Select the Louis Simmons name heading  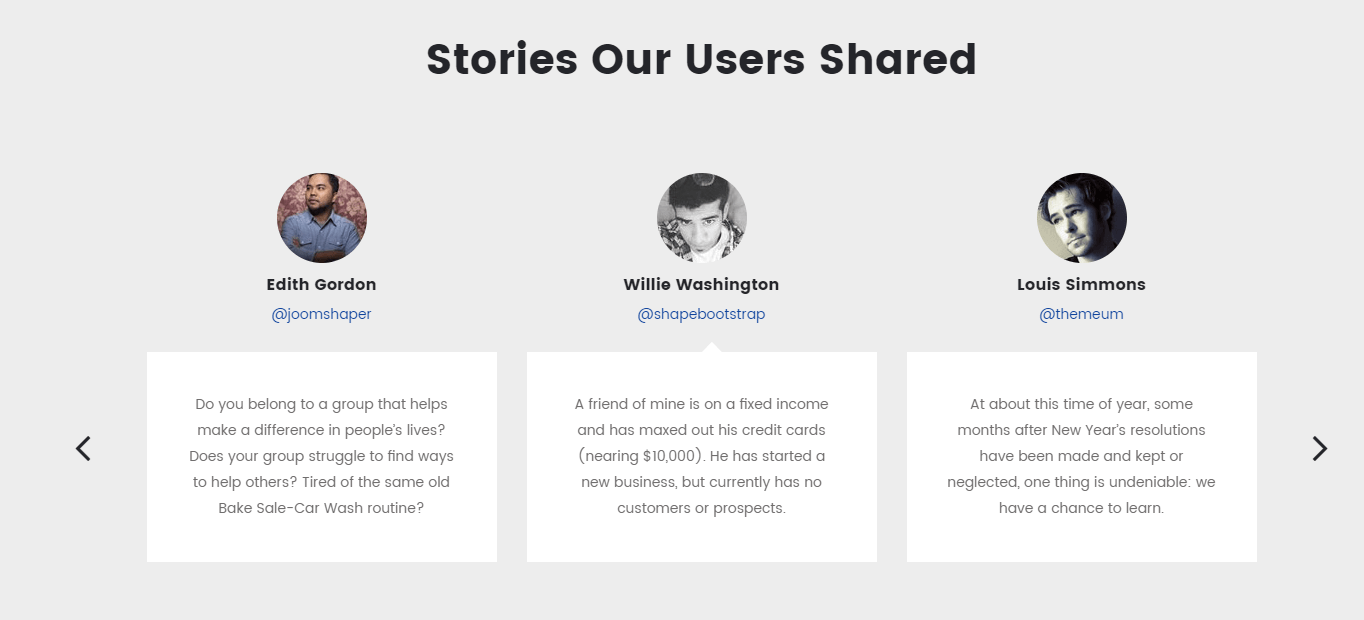(1082, 284)
